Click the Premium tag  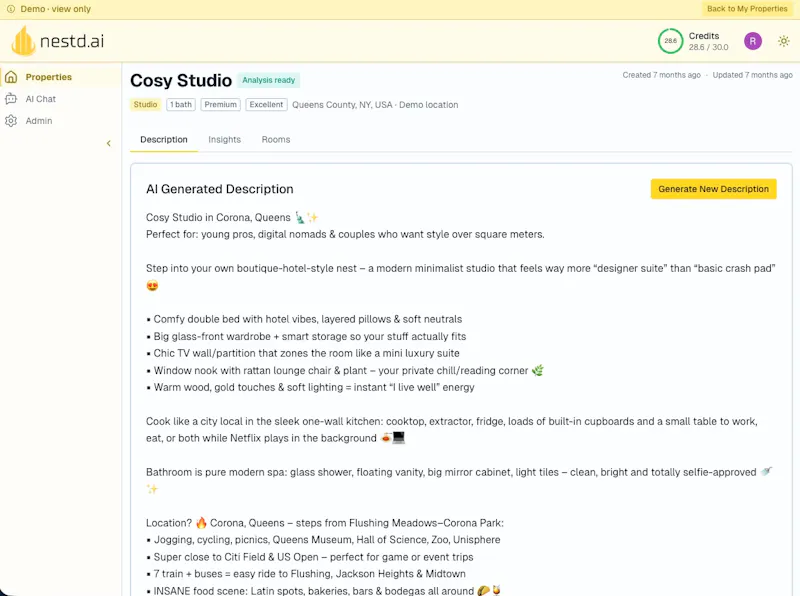(220, 105)
